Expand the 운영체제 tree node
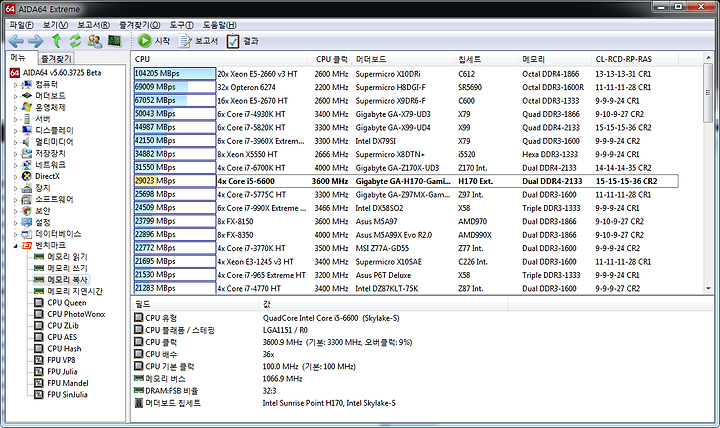 [15, 108]
